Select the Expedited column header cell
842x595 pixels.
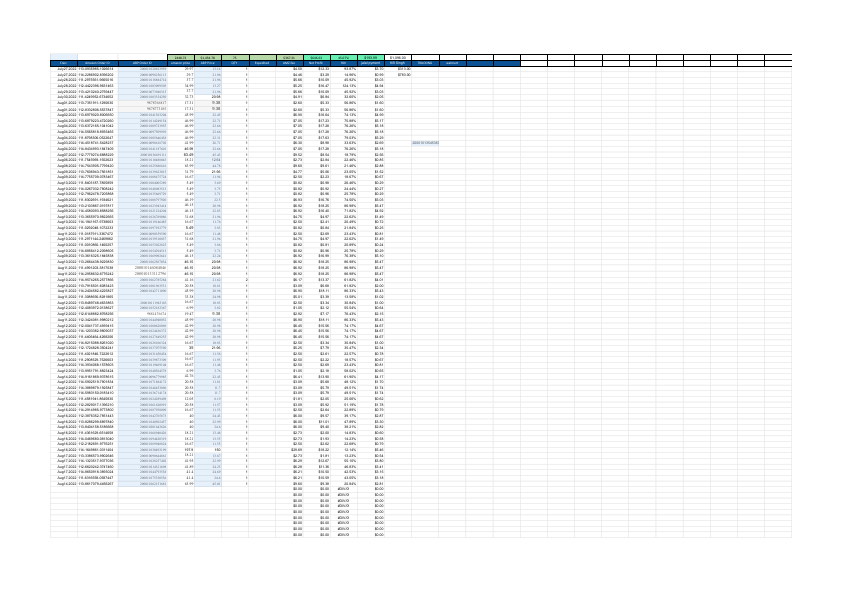(x=262, y=63)
